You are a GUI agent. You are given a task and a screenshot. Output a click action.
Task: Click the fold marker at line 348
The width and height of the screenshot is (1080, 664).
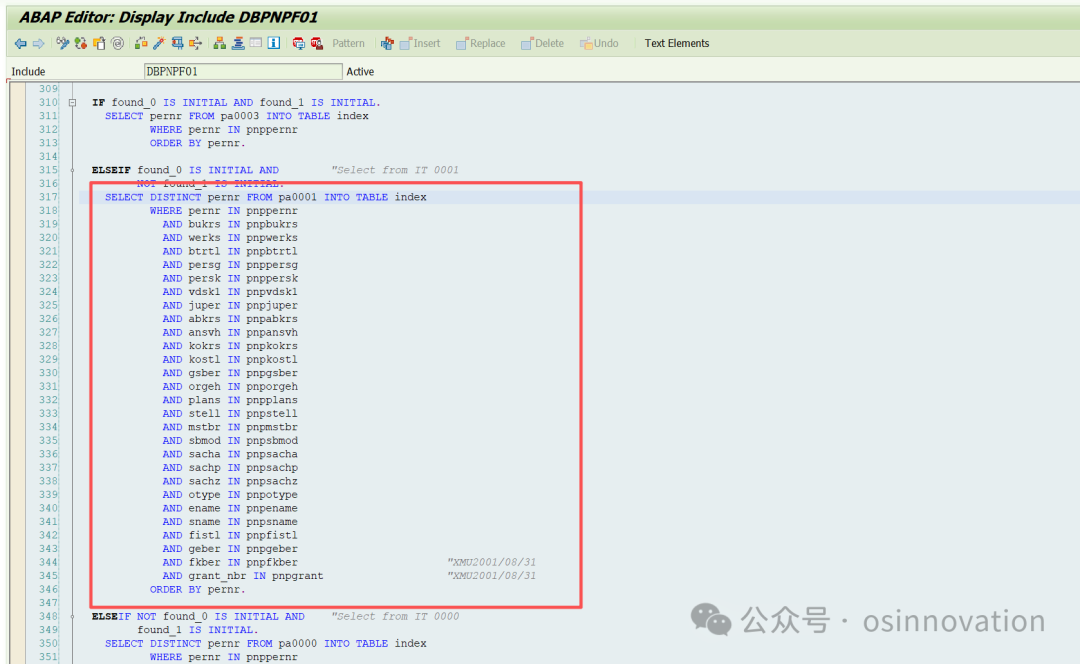point(72,616)
